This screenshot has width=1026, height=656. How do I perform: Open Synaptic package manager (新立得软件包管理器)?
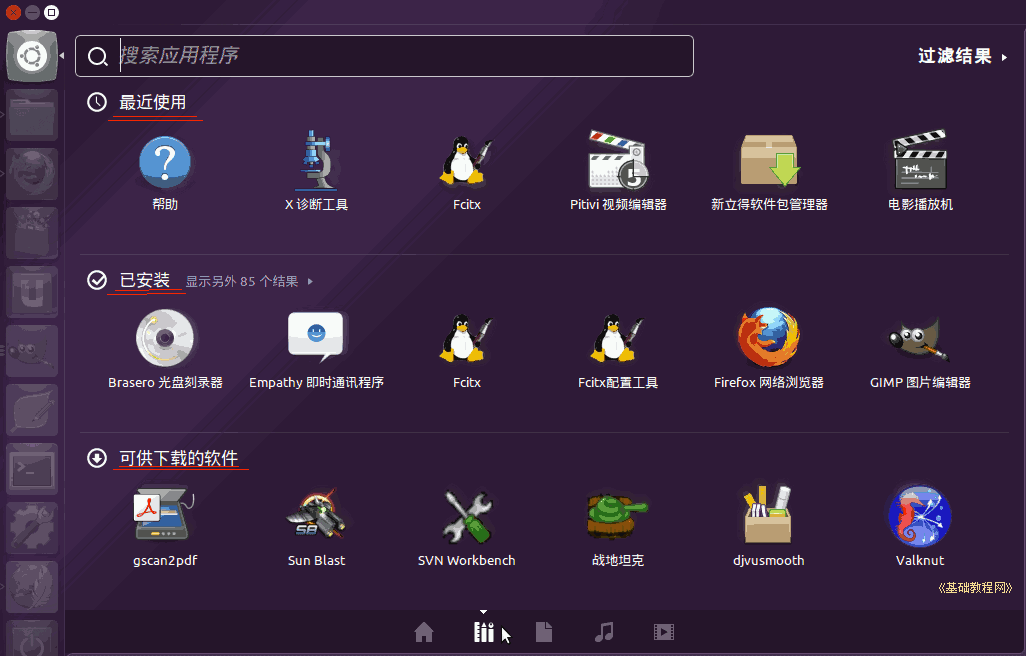click(x=769, y=161)
